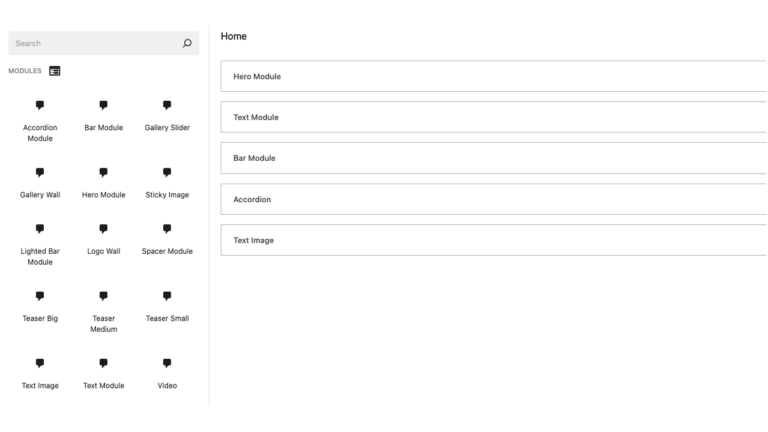Select the Bar Module block icon
The width and height of the screenshot is (768, 432).
(103, 105)
